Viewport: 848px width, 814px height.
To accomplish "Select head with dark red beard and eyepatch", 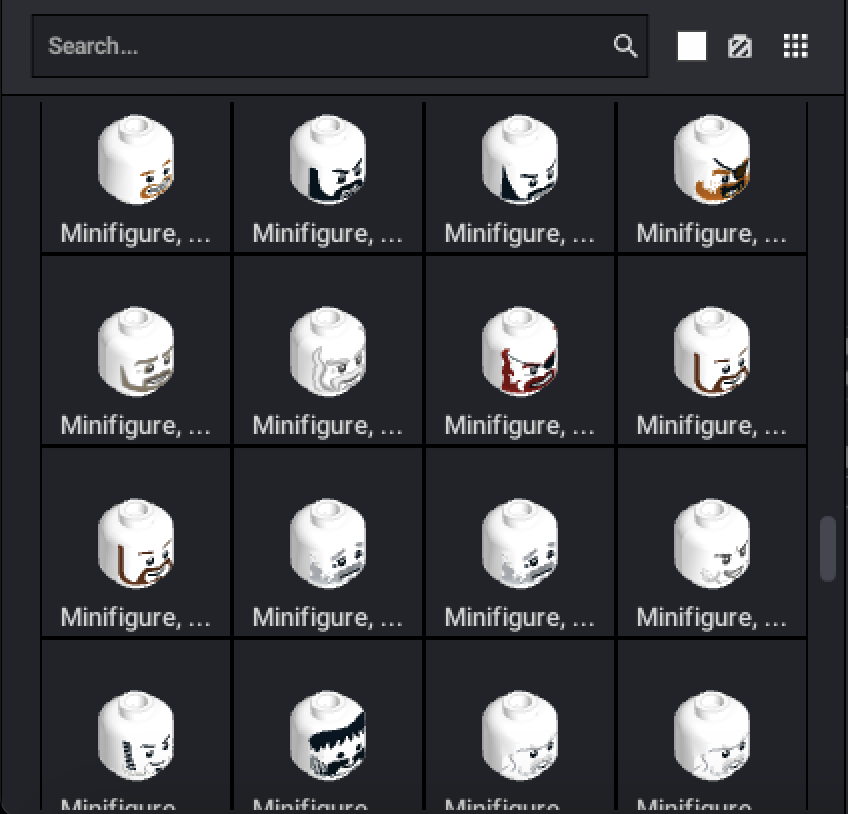I will [x=520, y=350].
